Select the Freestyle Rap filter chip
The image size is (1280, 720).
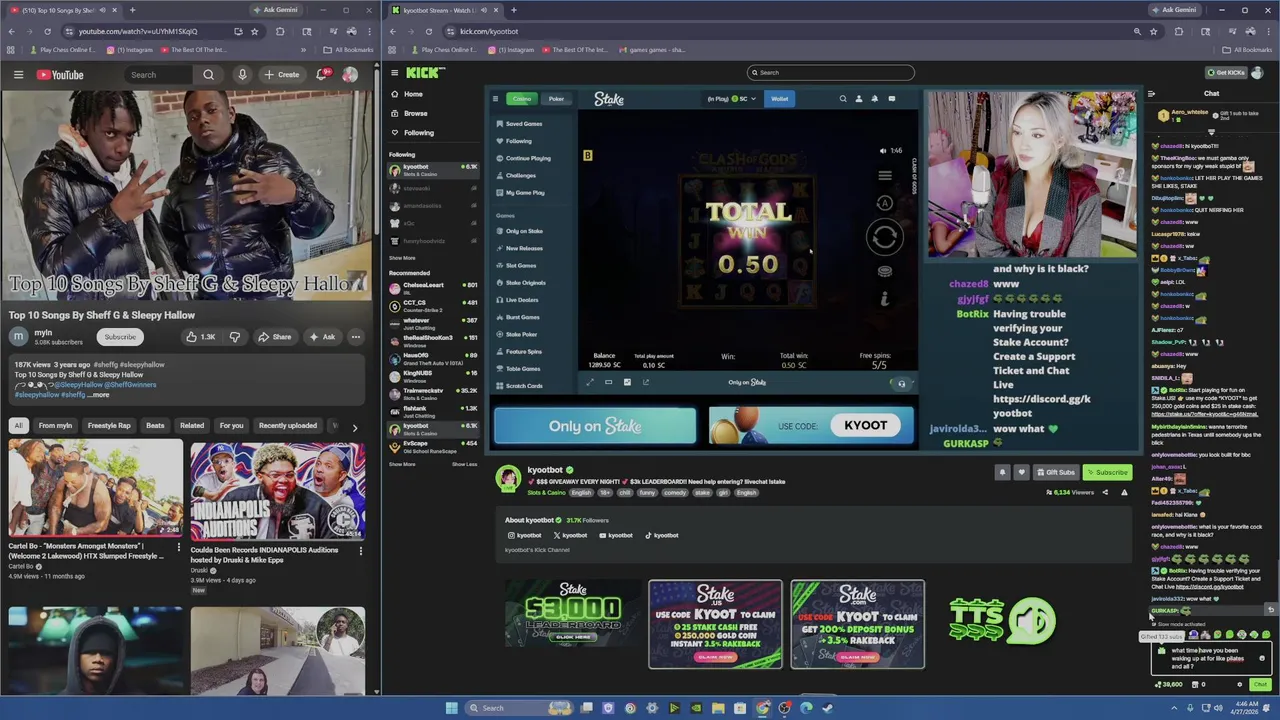click(x=109, y=426)
